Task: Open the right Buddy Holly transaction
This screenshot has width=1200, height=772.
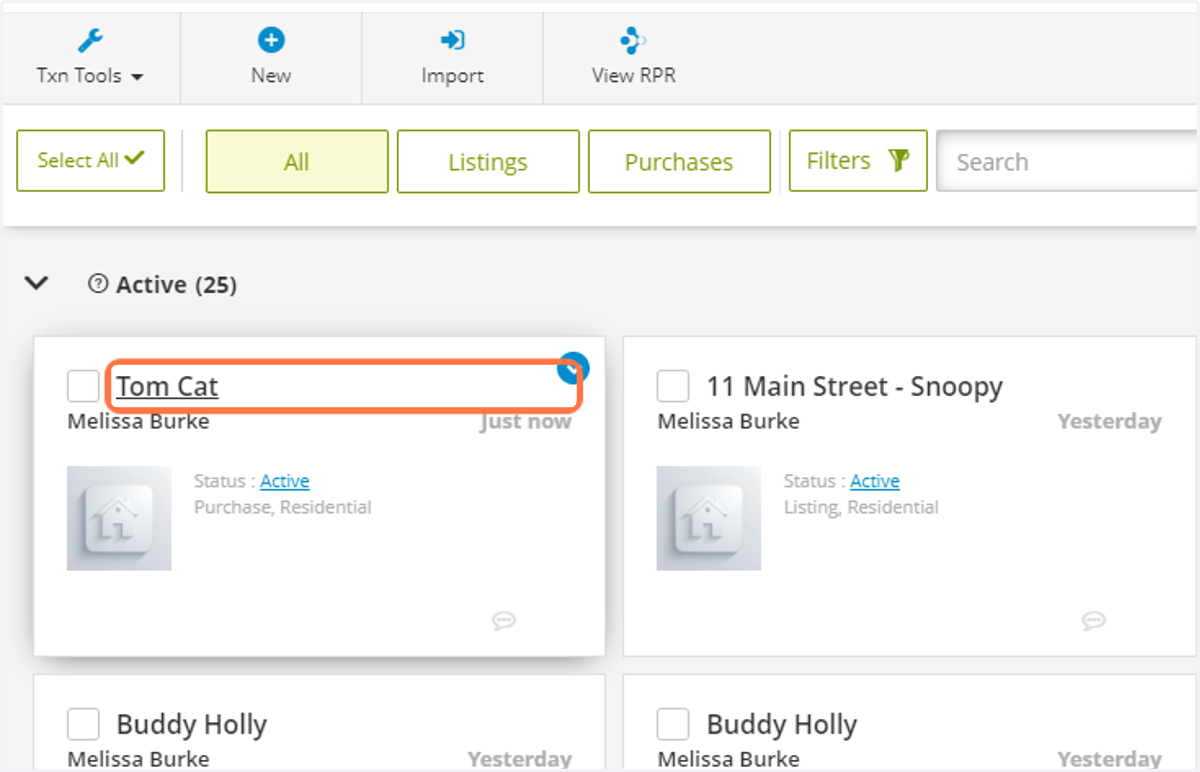Action: tap(782, 724)
